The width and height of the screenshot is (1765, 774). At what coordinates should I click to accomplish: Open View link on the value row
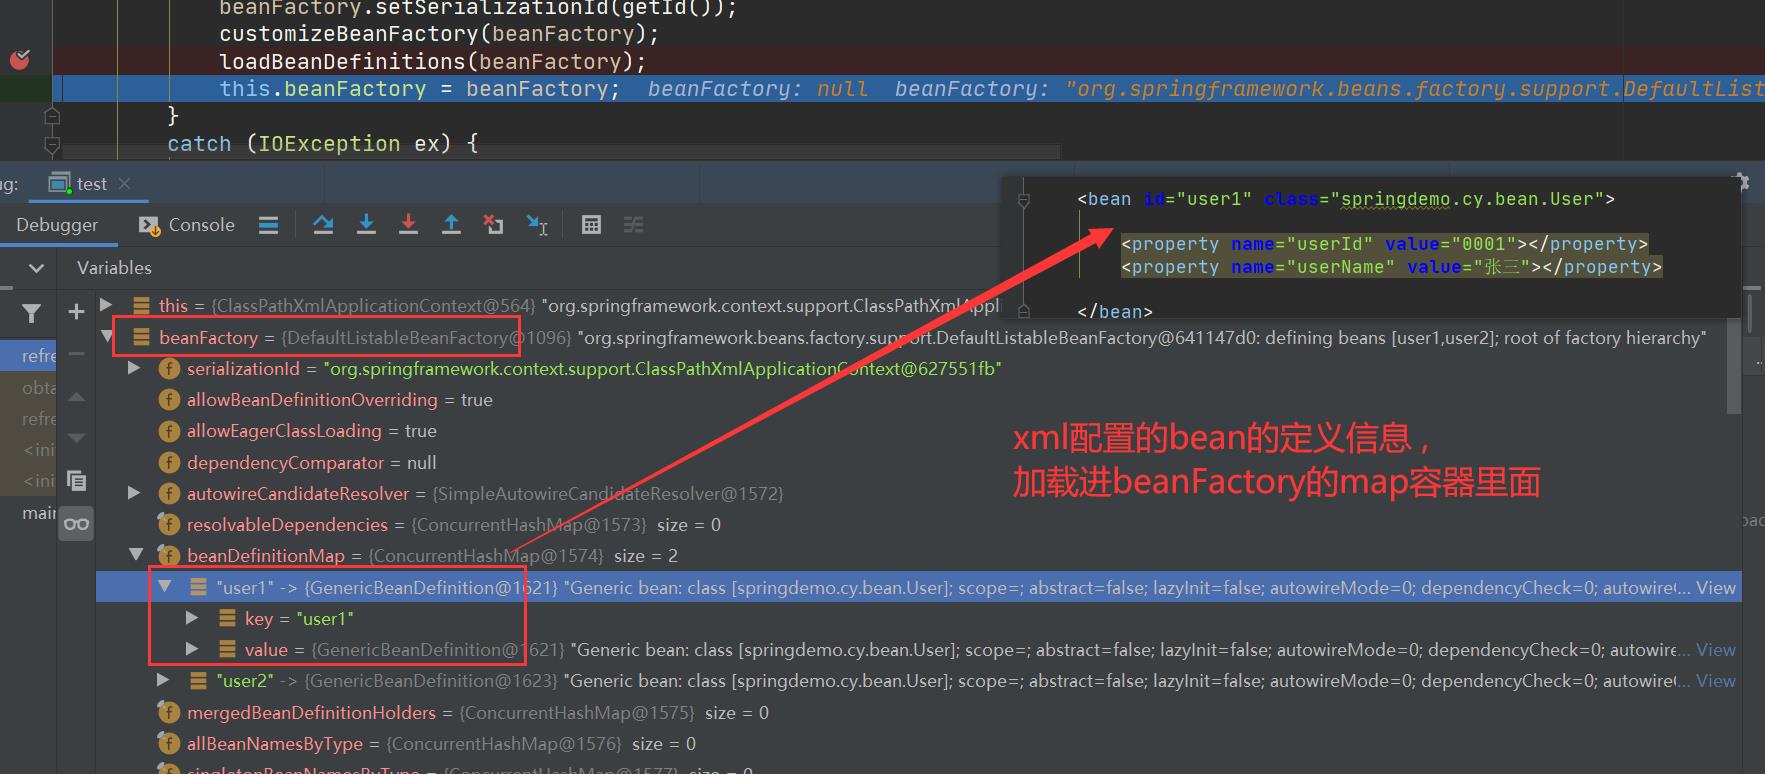(1716, 650)
